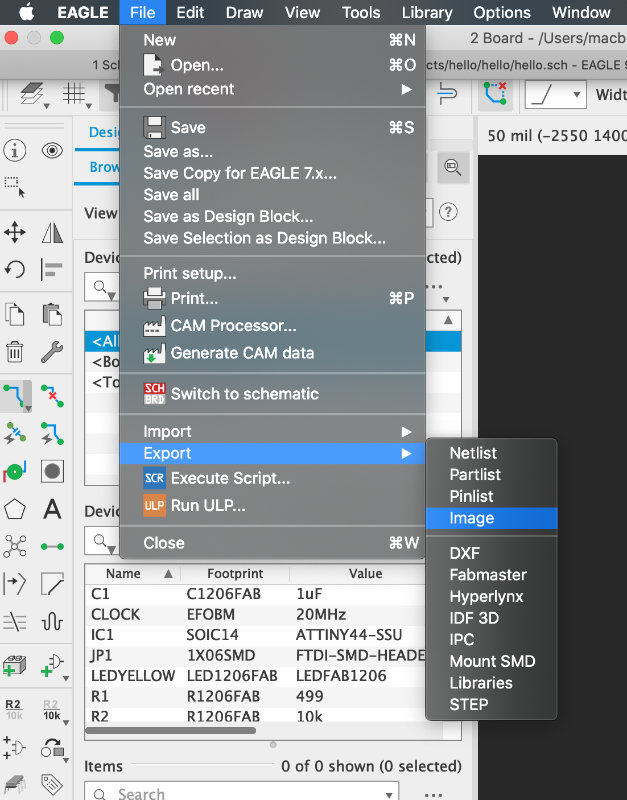Open the Library menu
Viewport: 627px width, 800px height.
(x=427, y=12)
